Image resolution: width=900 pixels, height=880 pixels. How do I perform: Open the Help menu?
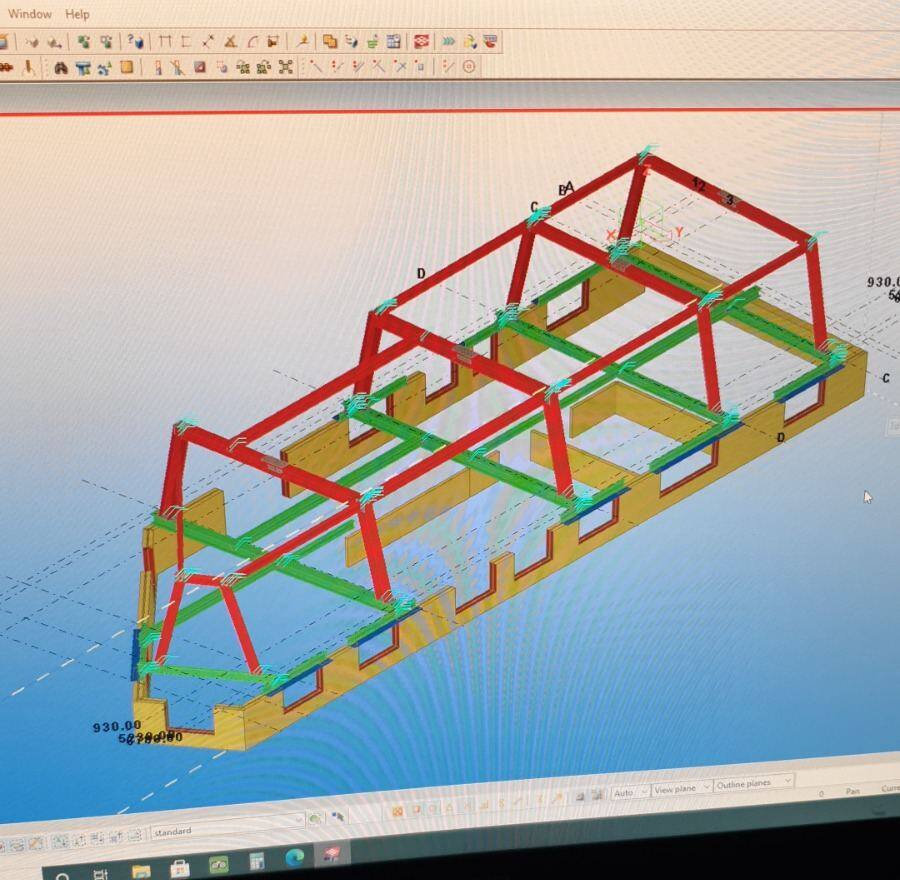coord(77,14)
